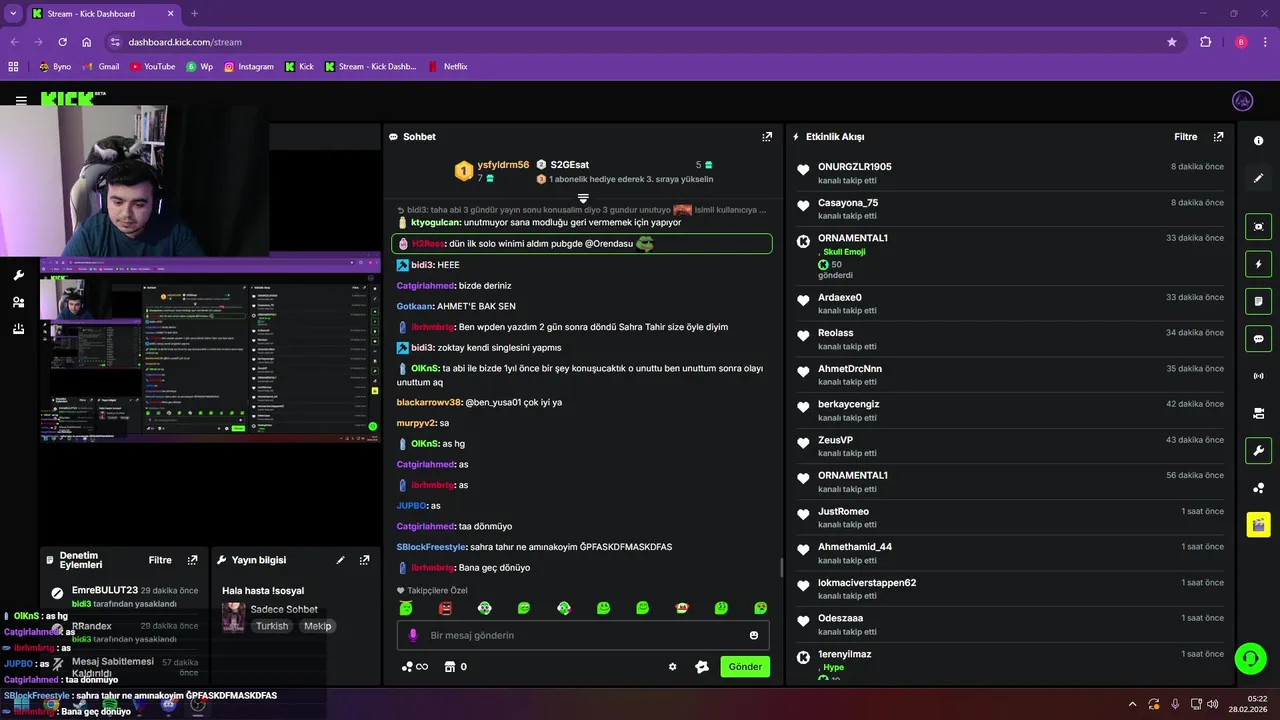Image resolution: width=1280 pixels, height=720 pixels.
Task: Open YouTube bookmark in bookmarks bar
Action: [x=152, y=67]
